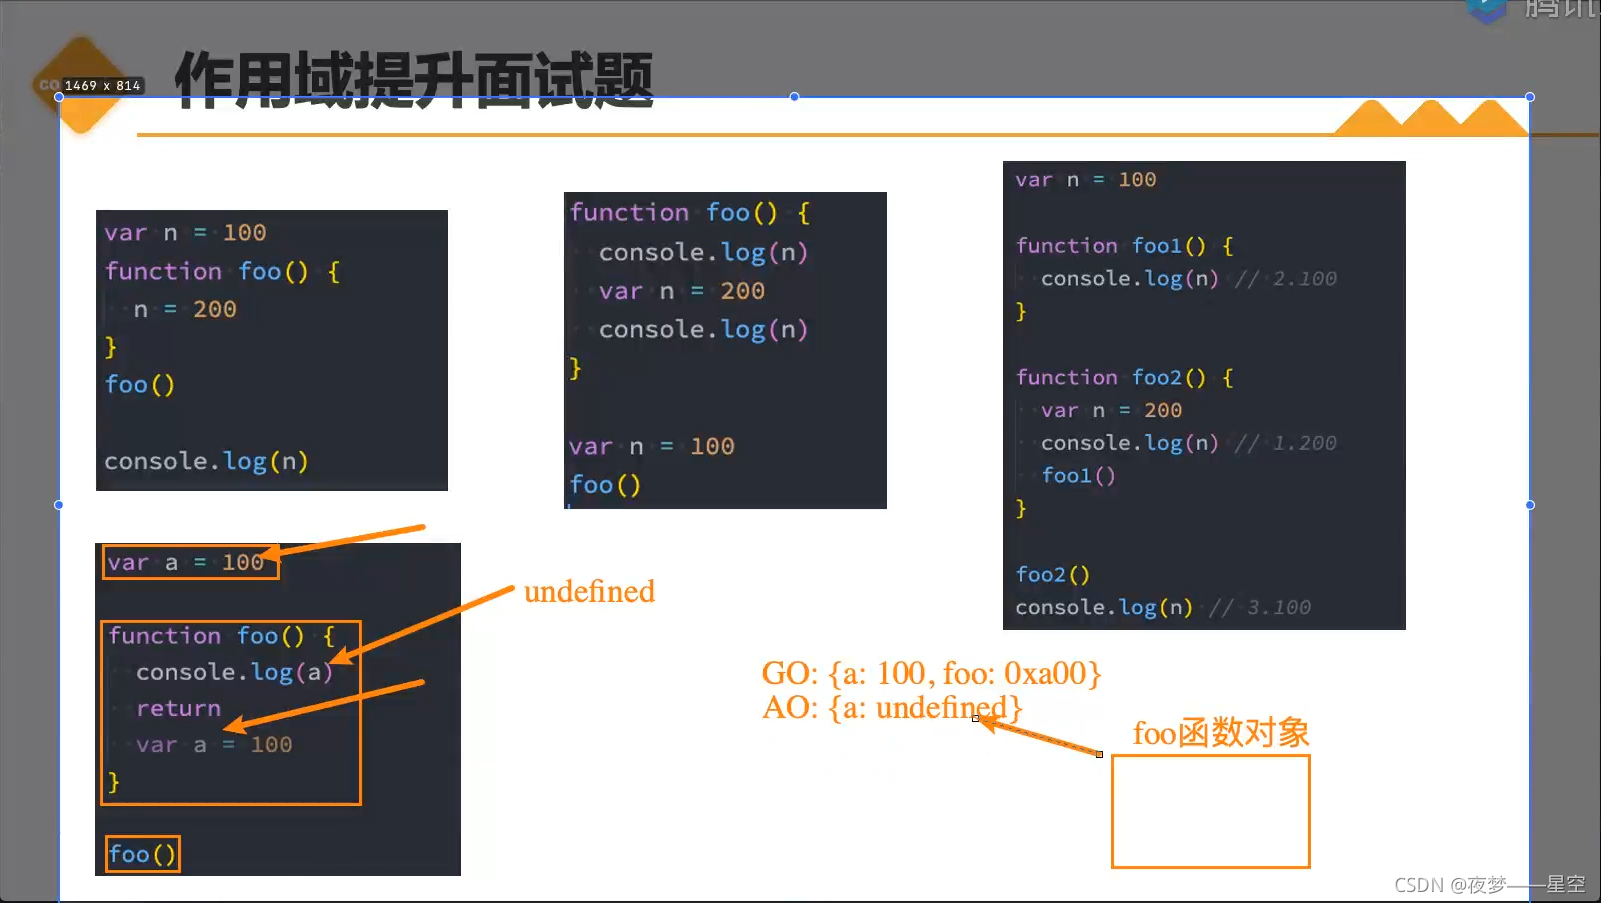Click the "GO: {a: 100, foo: 0xa00}" text
This screenshot has width=1601, height=903.
pos(931,673)
